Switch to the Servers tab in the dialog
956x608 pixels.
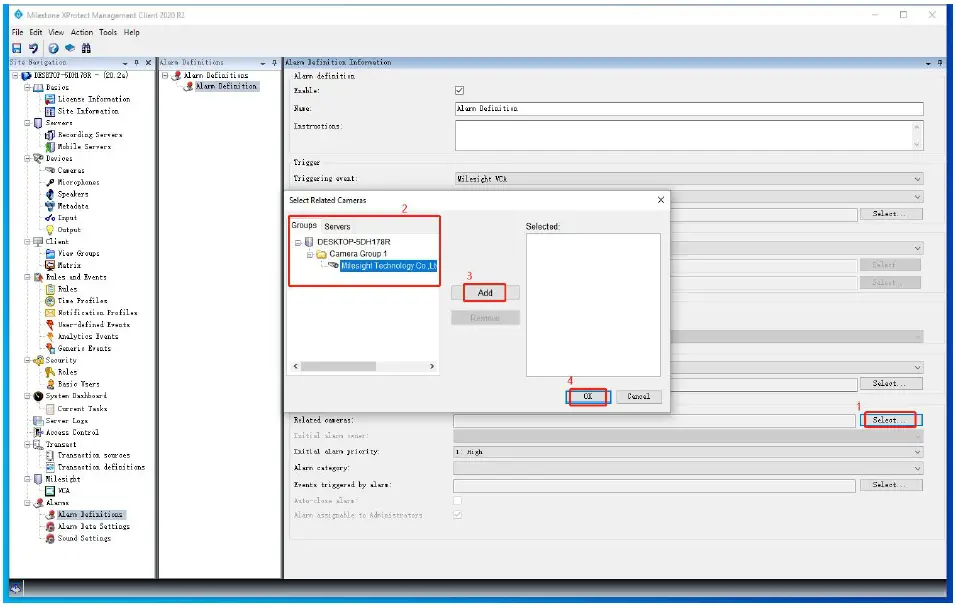pos(337,227)
